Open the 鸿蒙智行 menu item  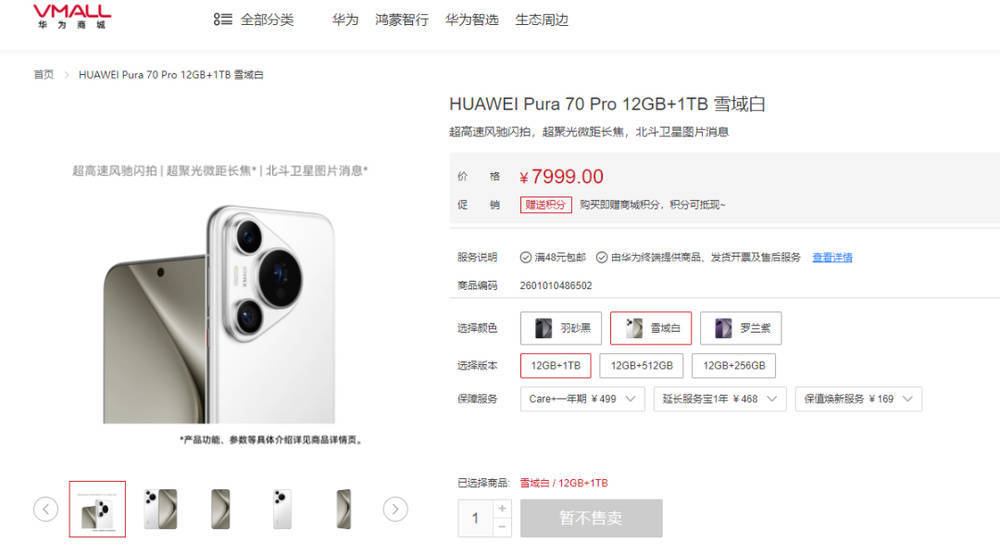[x=402, y=20]
